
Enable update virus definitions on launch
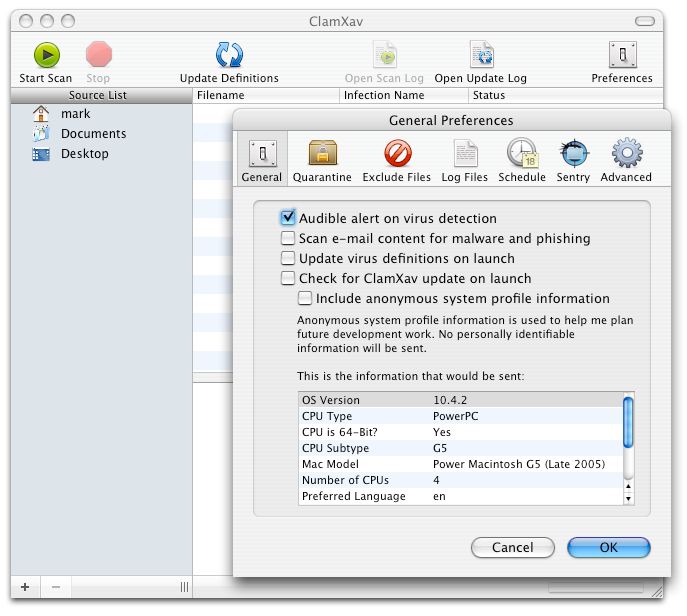click(x=289, y=259)
